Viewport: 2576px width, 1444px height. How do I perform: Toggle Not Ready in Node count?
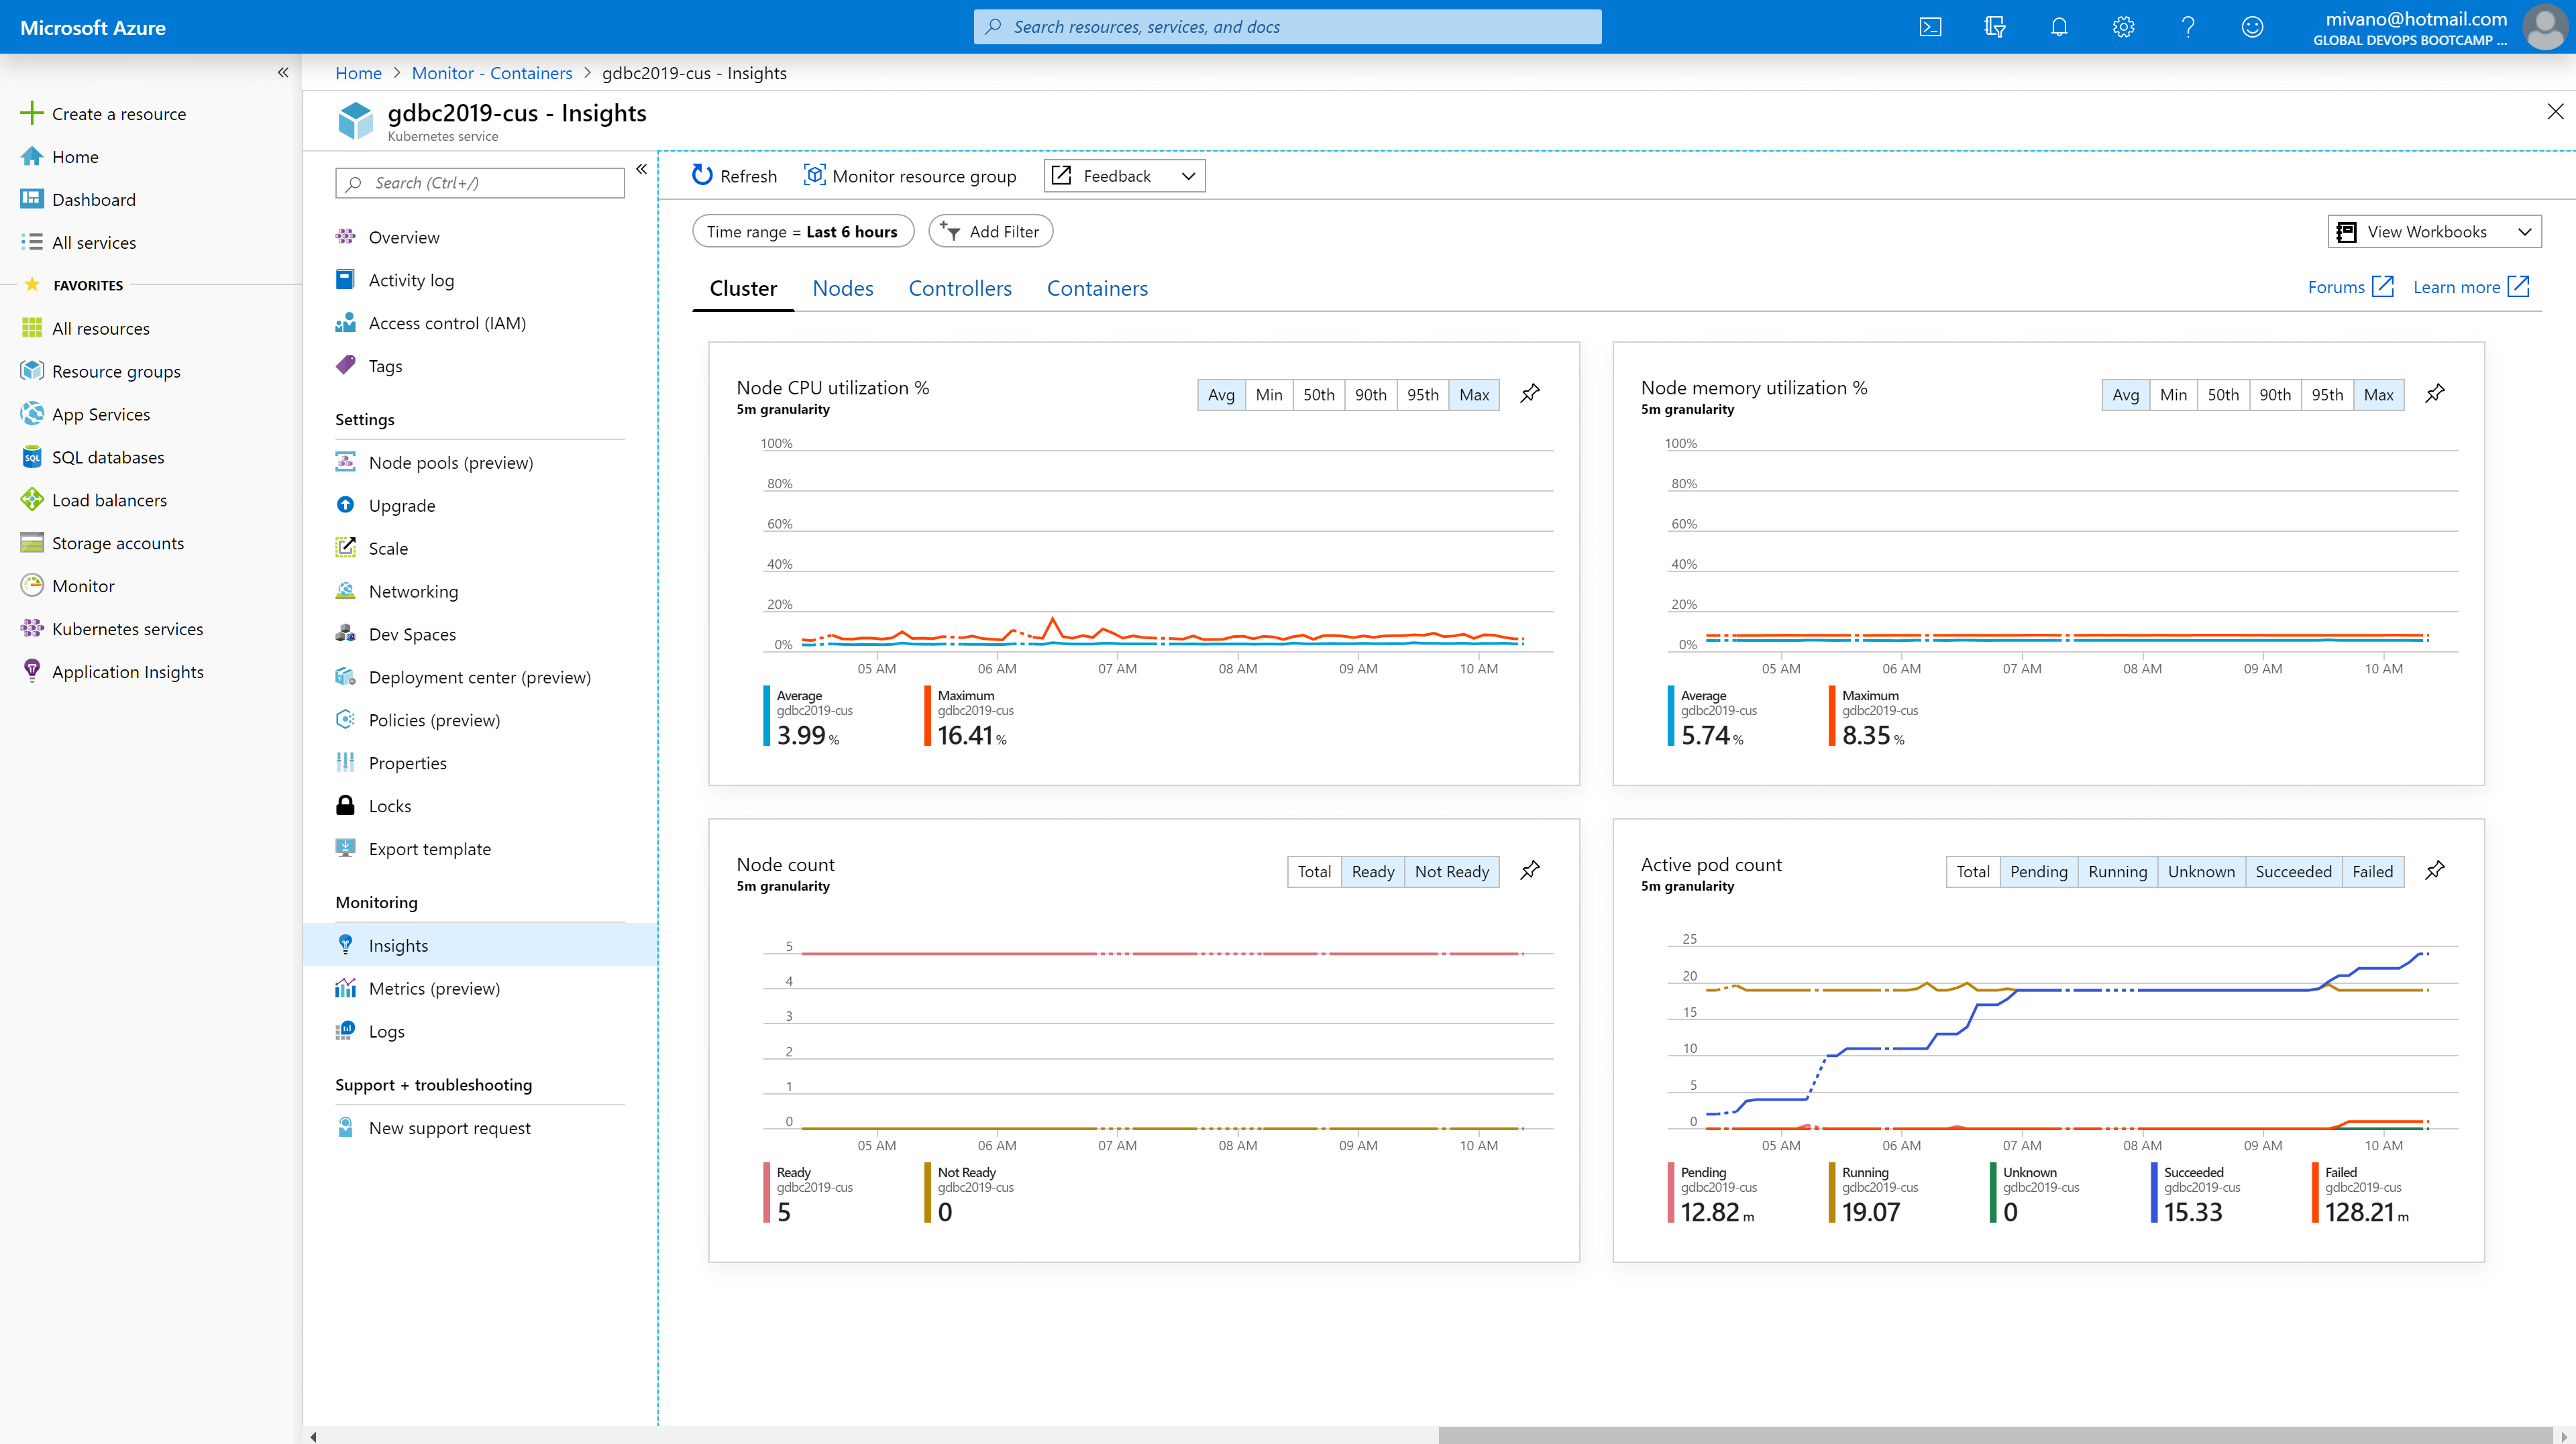(1451, 872)
